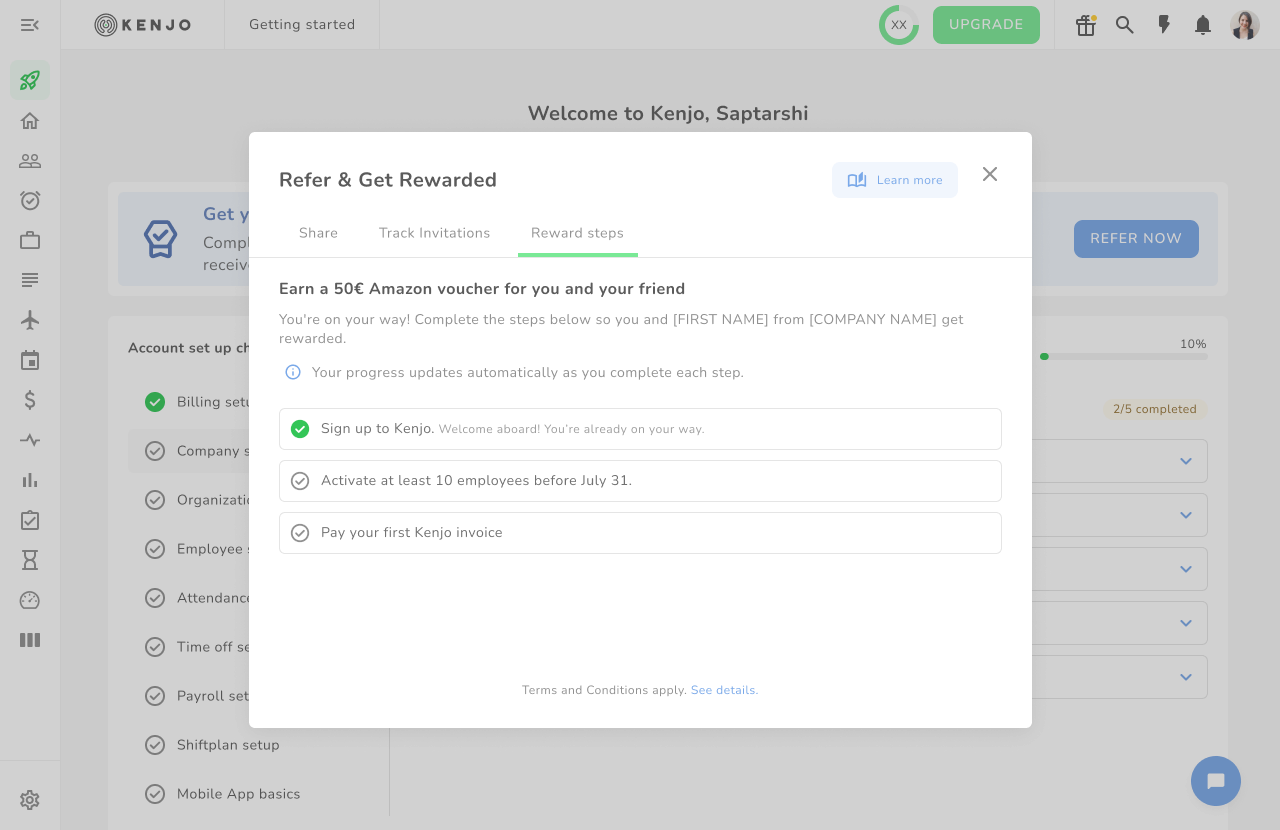
Task: Click the medal ribbon icon in referral banner
Action: pos(160,239)
